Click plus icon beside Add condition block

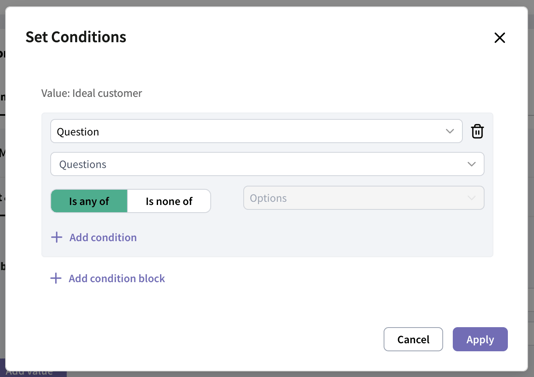[x=56, y=278]
